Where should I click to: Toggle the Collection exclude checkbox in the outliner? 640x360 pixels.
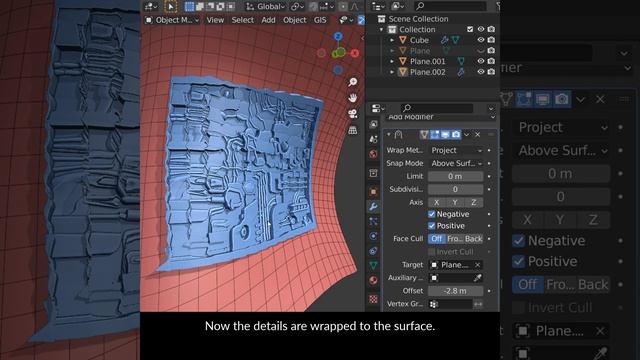(470, 29)
